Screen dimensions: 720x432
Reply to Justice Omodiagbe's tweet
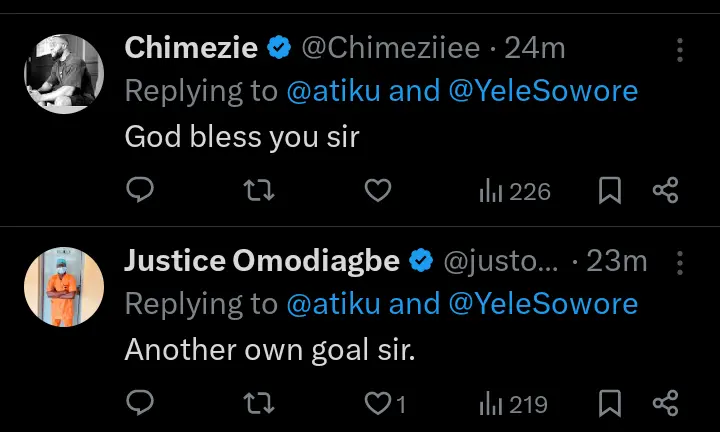click(141, 403)
